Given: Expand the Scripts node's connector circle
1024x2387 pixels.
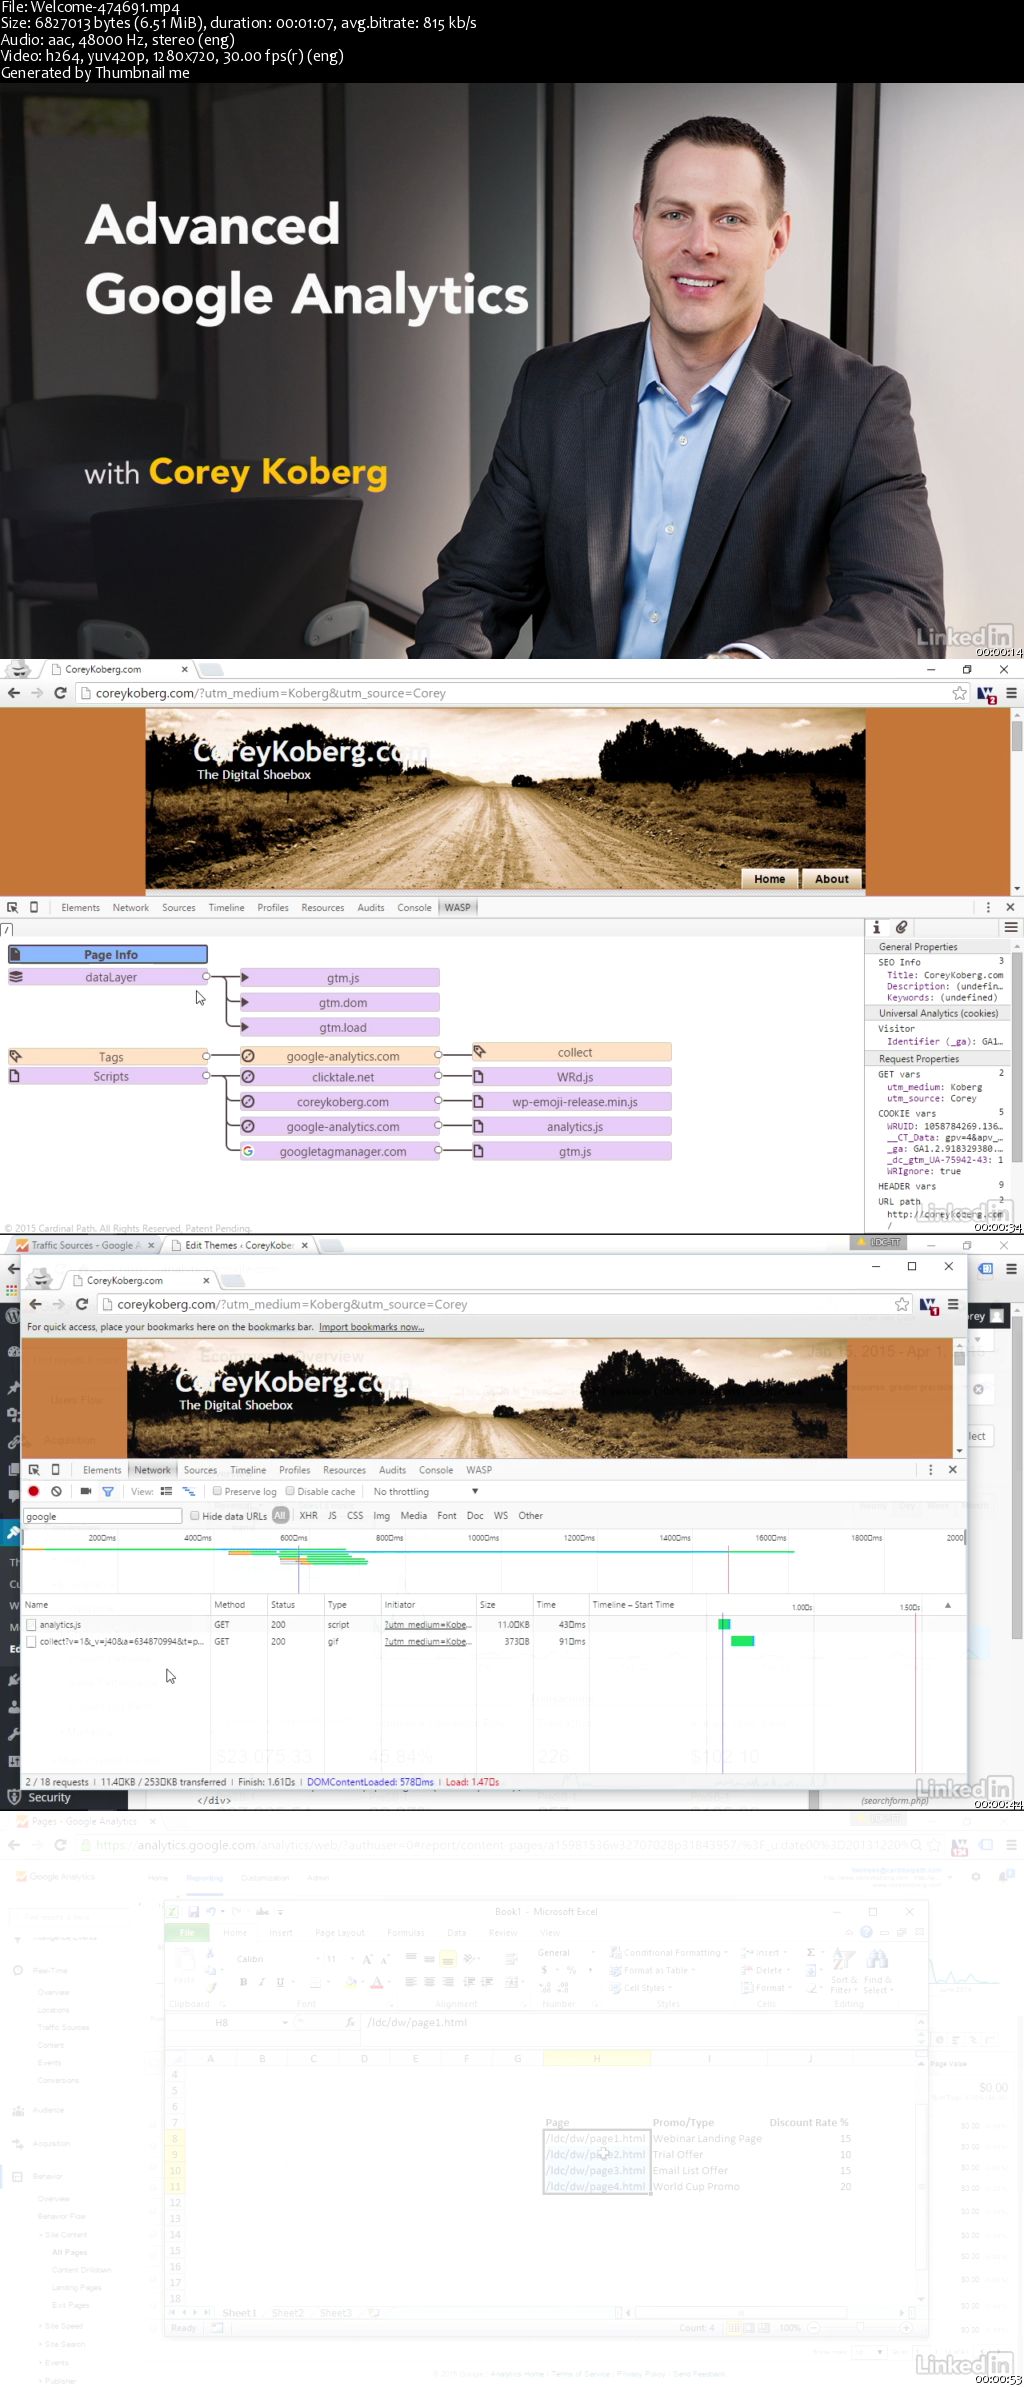Looking at the screenshot, I should 206,1076.
